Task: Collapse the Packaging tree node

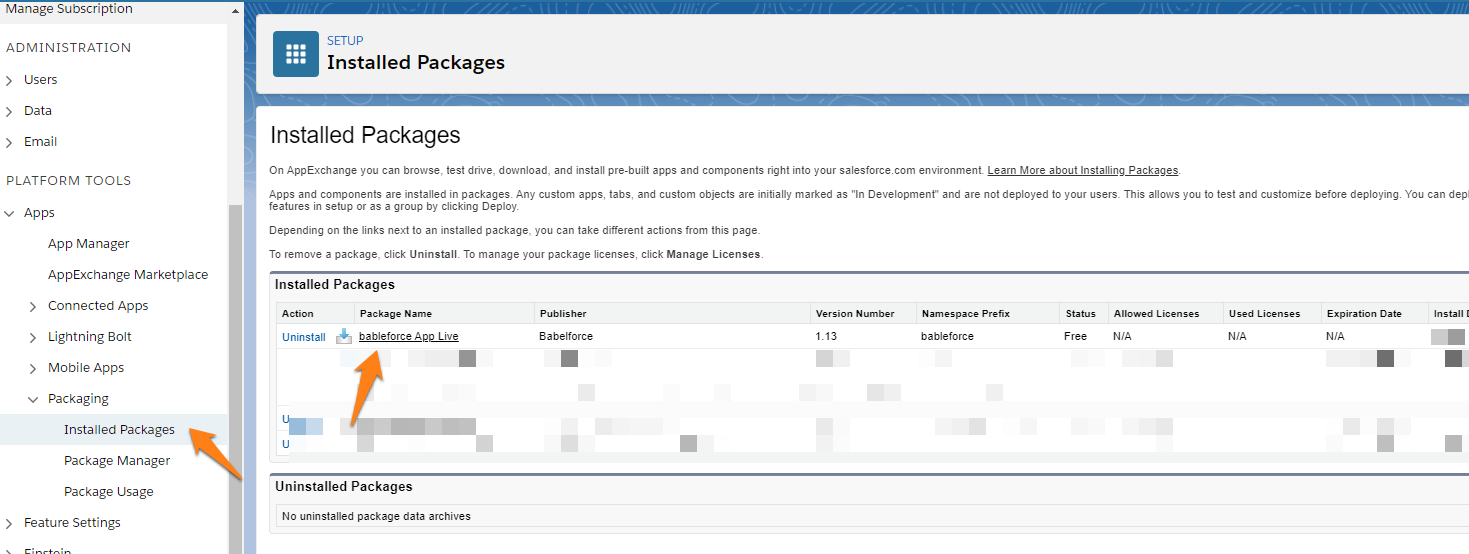Action: [34, 399]
